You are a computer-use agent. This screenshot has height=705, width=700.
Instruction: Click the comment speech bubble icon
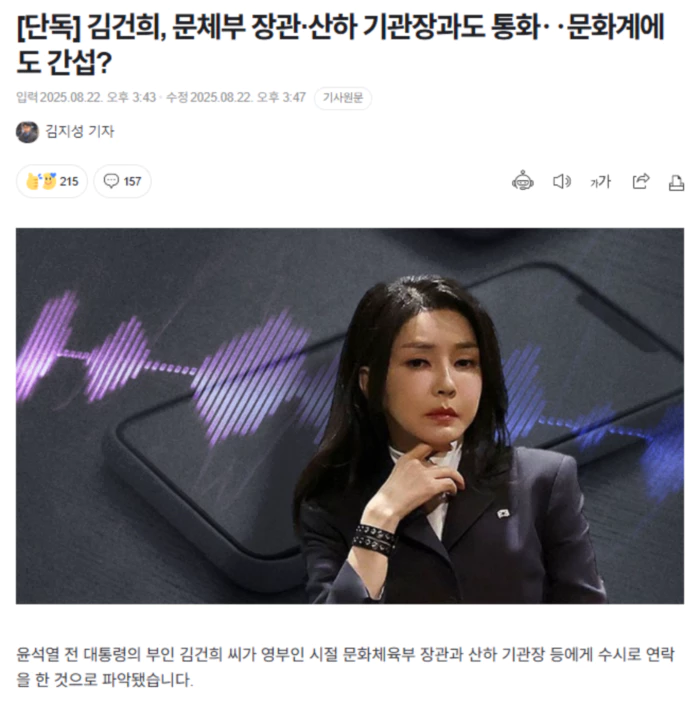(x=111, y=181)
